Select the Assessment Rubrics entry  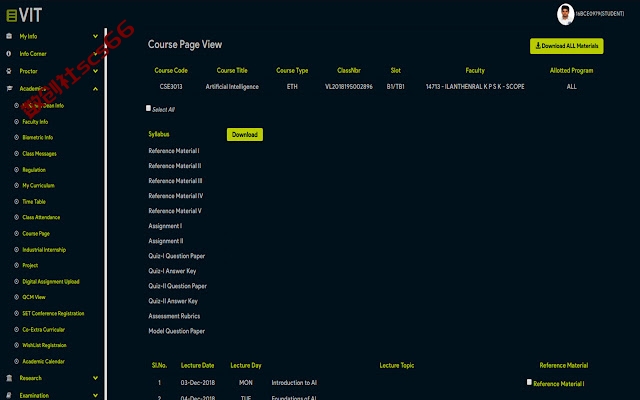coord(174,316)
